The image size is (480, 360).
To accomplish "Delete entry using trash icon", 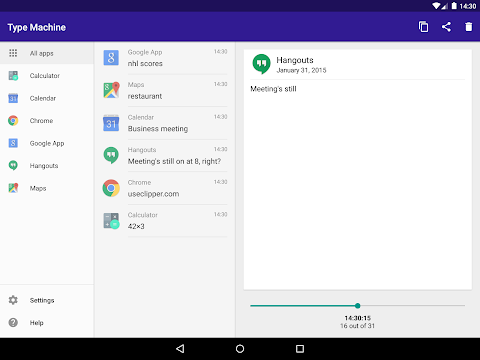I will [469, 27].
